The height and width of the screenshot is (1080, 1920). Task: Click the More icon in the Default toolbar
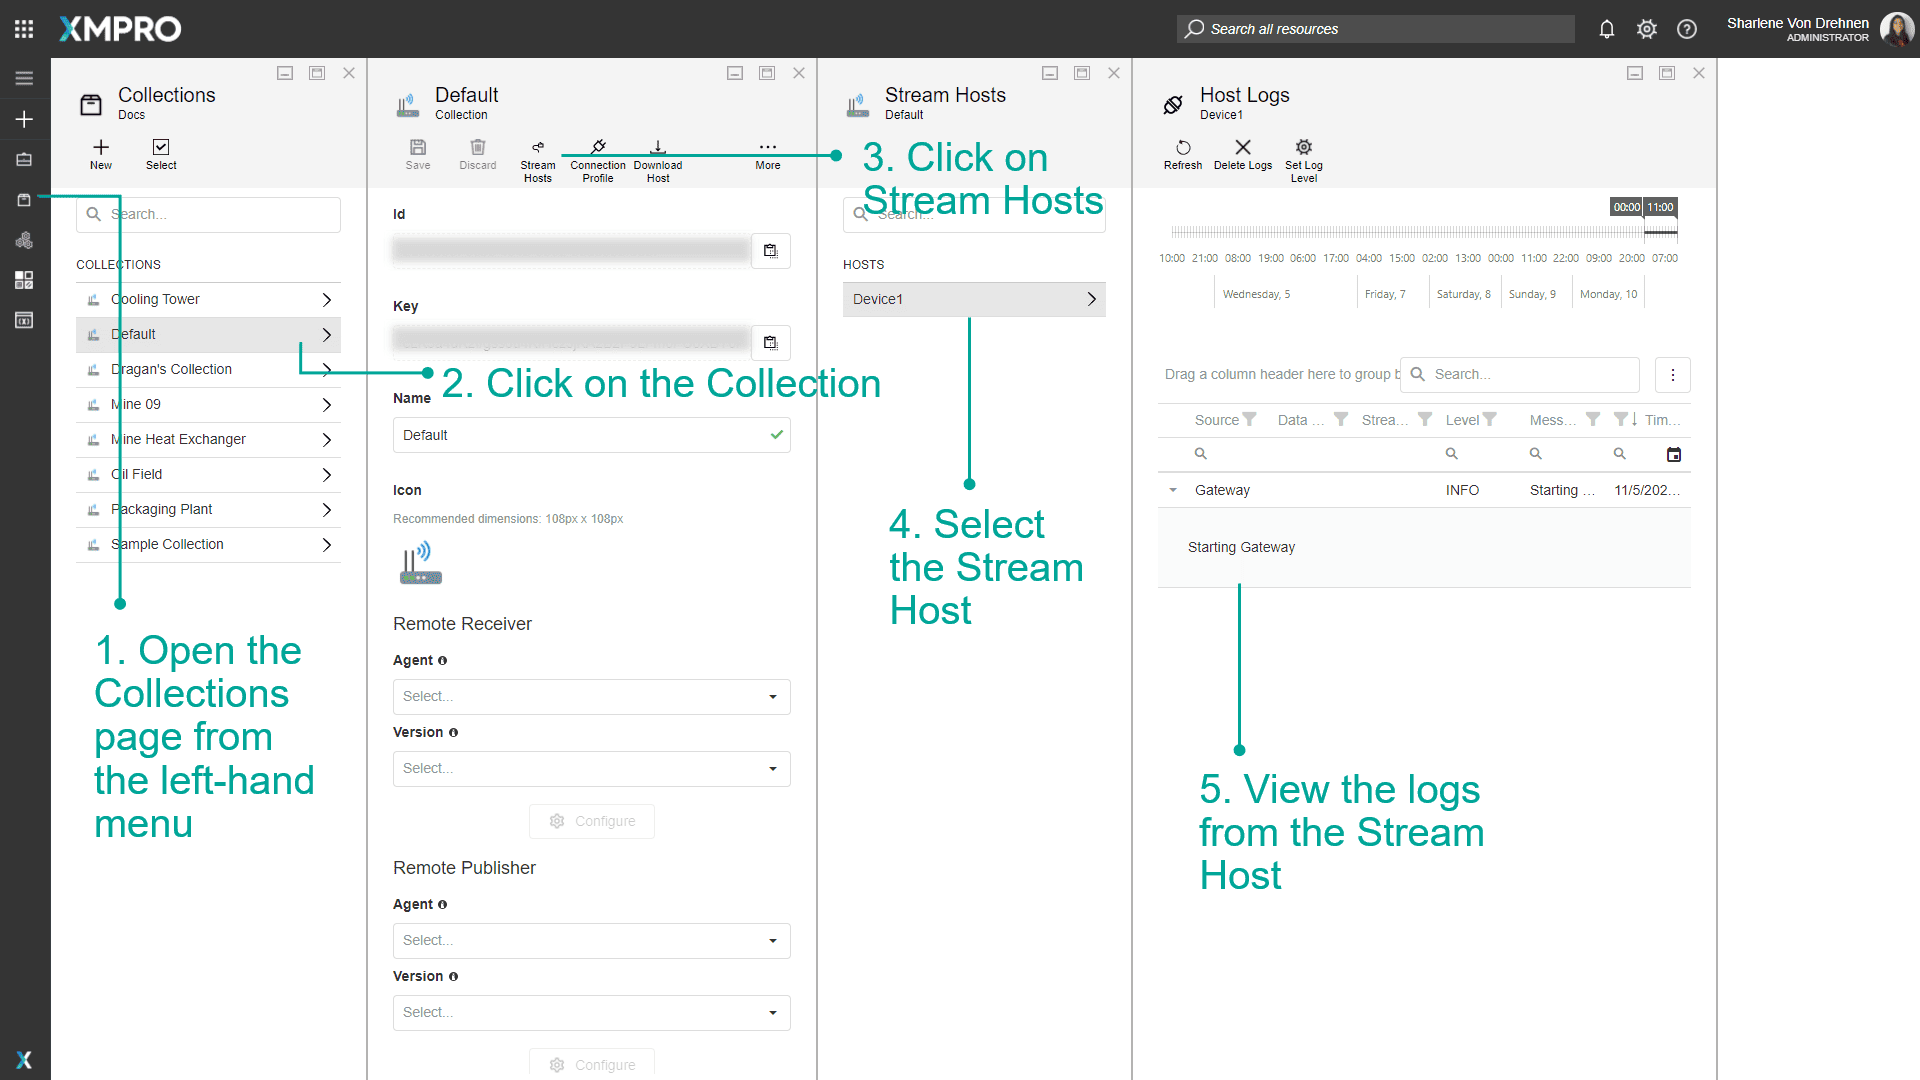(x=766, y=150)
